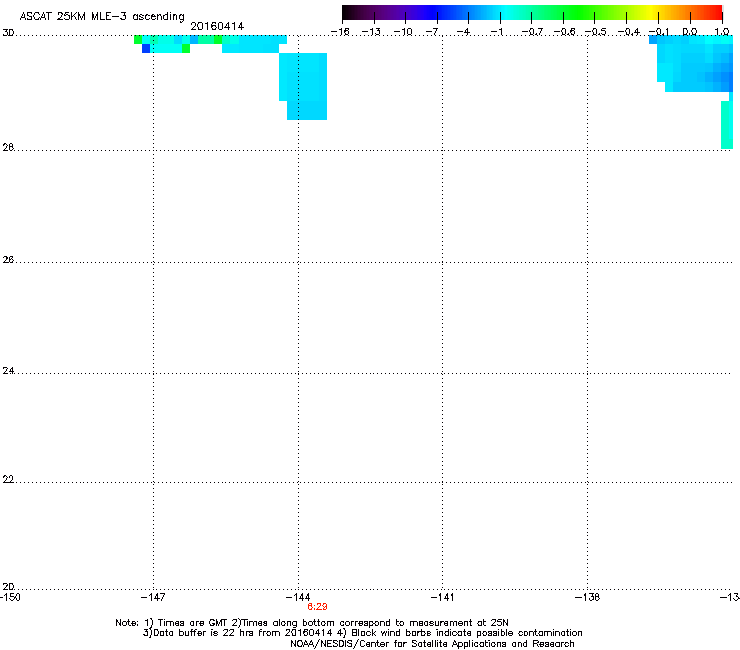Click the colorbar tick label -7
This screenshot has height=650, width=740.
pos(434,32)
